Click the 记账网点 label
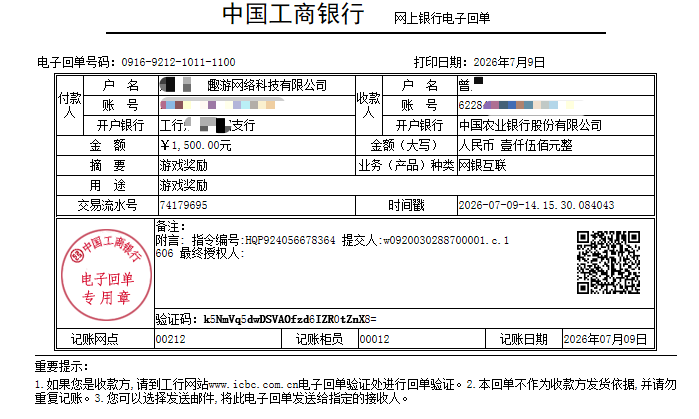The width and height of the screenshot is (699, 419). pos(95,340)
